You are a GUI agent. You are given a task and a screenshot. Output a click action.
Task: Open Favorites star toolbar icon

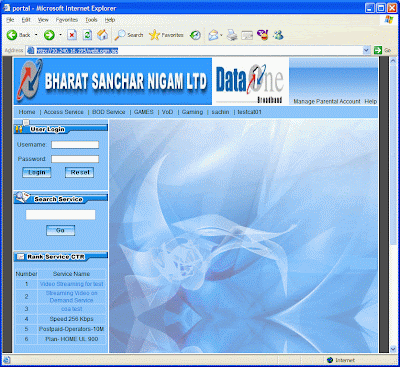(x=154, y=35)
